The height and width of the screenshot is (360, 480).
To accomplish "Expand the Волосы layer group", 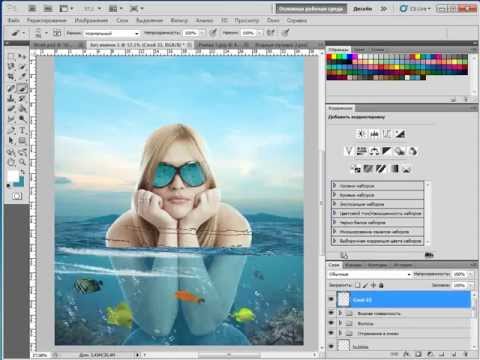I will (x=340, y=323).
